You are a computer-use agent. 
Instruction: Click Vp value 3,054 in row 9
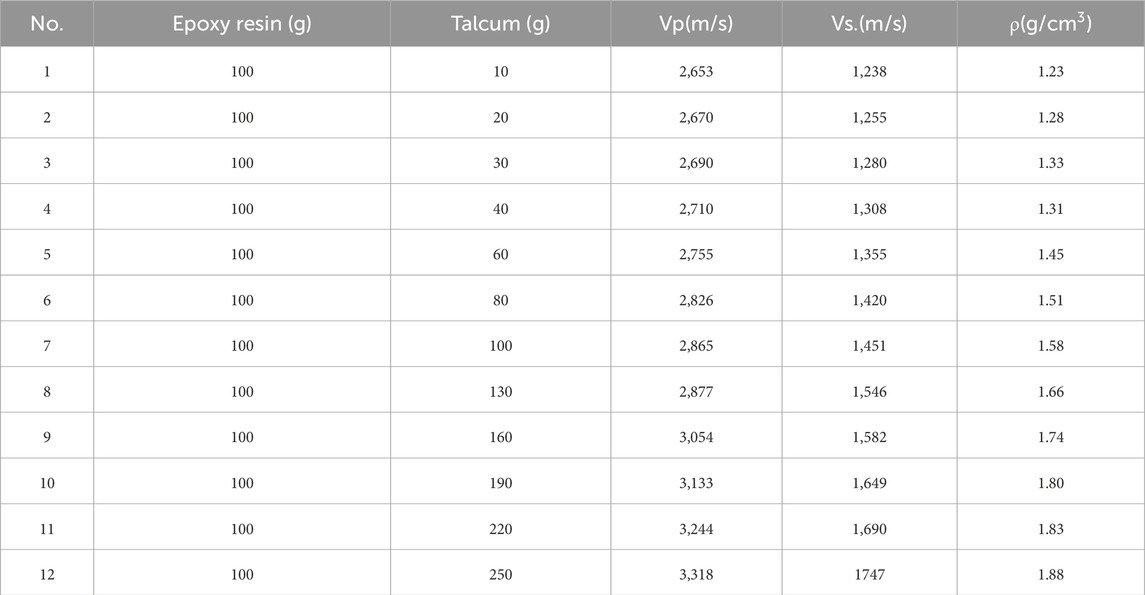click(x=696, y=437)
